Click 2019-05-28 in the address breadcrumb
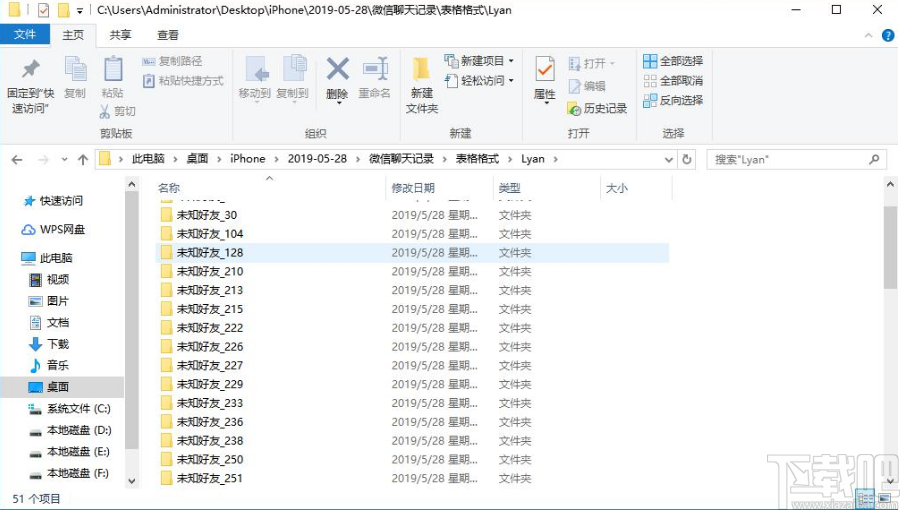The height and width of the screenshot is (510, 902). pos(317,159)
